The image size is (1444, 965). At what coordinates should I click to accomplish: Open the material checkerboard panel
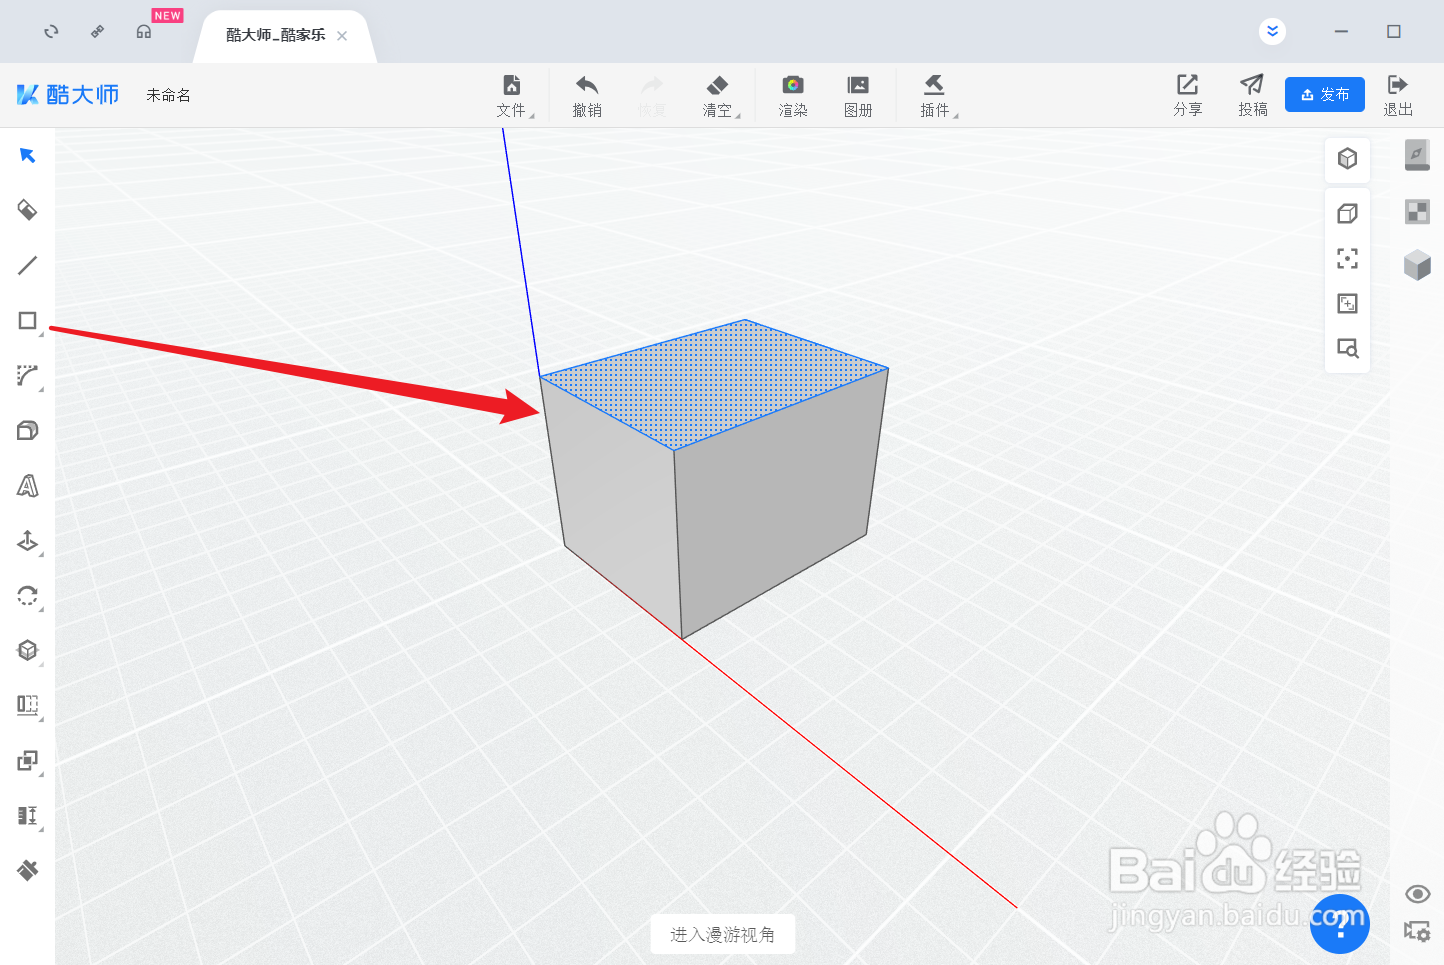tap(1417, 211)
